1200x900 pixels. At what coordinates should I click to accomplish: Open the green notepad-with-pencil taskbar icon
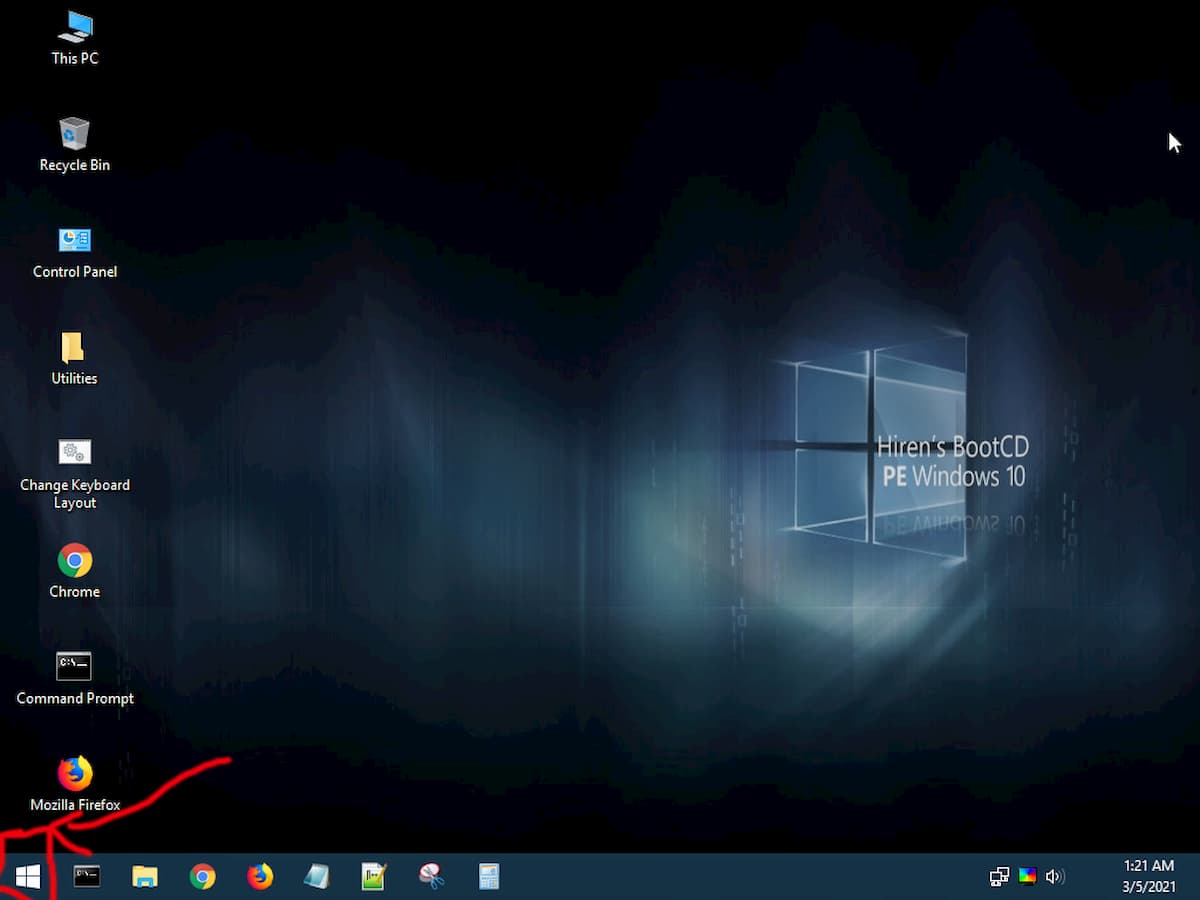tap(374, 877)
